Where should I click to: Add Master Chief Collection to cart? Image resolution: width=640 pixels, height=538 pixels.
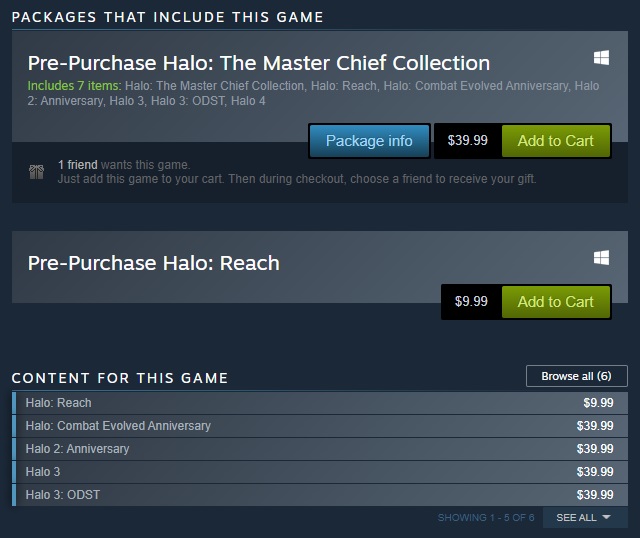tap(556, 141)
